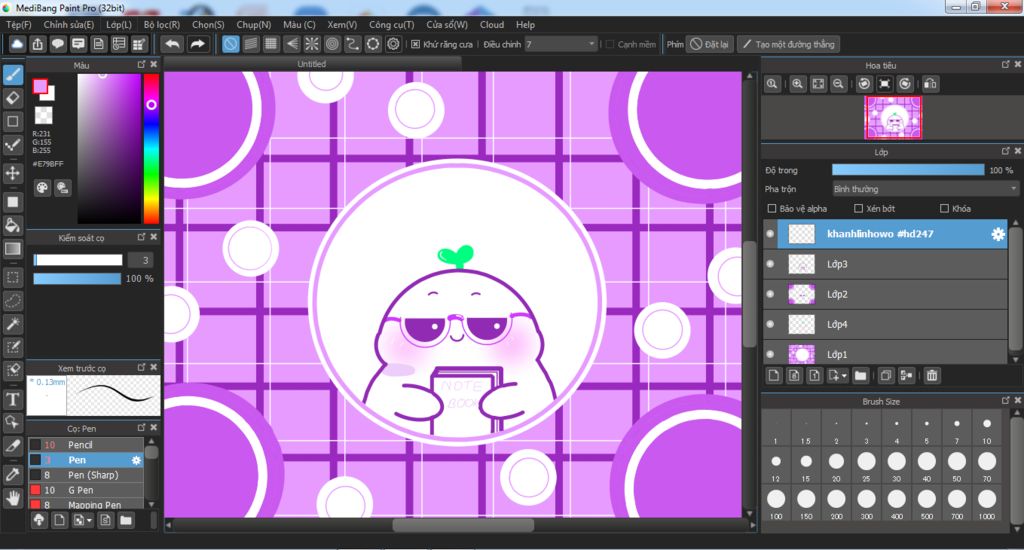Hide the Lớp3 layer visibility
Image resolution: width=1024 pixels, height=550 pixels.
point(770,264)
